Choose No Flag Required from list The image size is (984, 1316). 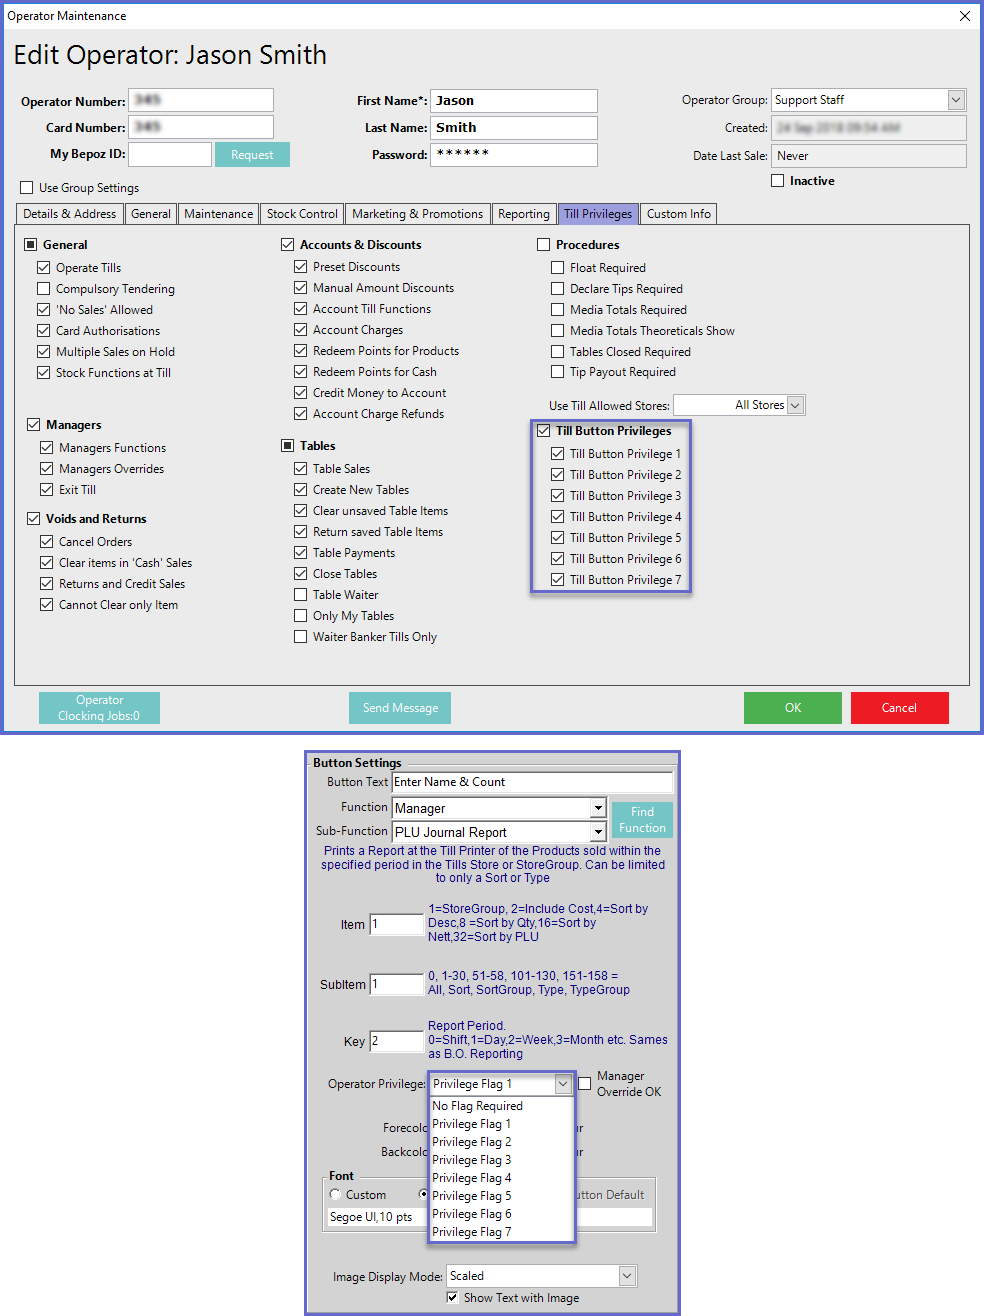(502, 1106)
